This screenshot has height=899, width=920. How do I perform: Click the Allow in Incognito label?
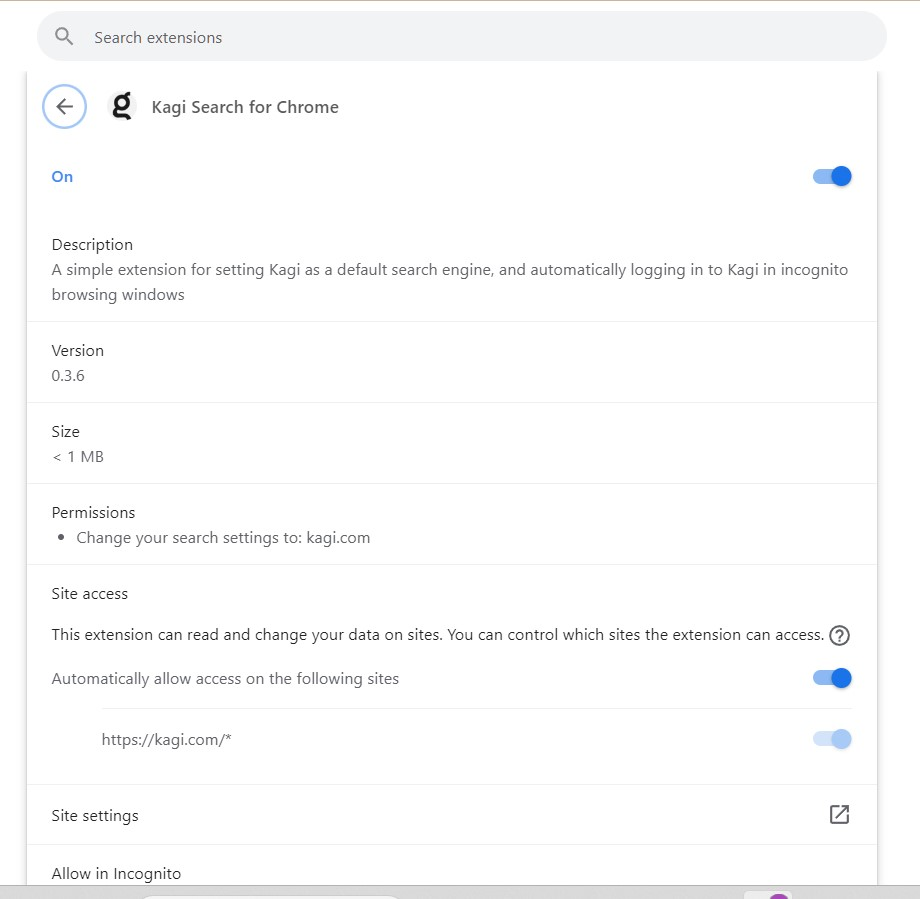[x=116, y=874]
